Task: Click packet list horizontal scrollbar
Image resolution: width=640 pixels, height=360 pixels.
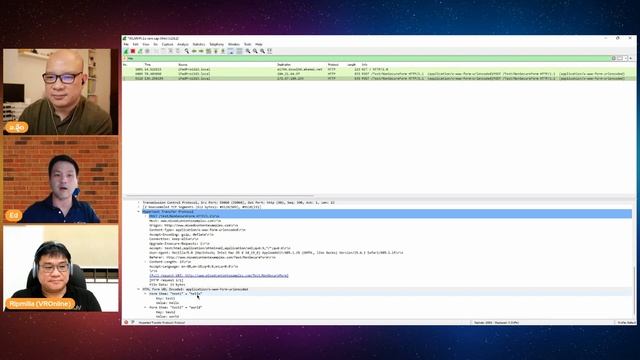Action: coord(219,196)
